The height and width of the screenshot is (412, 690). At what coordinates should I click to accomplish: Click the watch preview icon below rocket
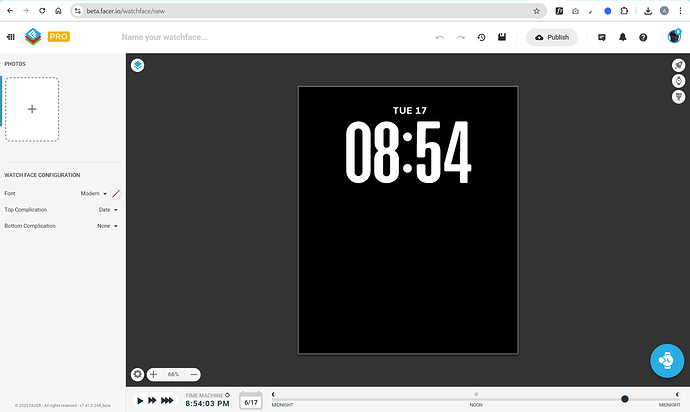click(679, 81)
